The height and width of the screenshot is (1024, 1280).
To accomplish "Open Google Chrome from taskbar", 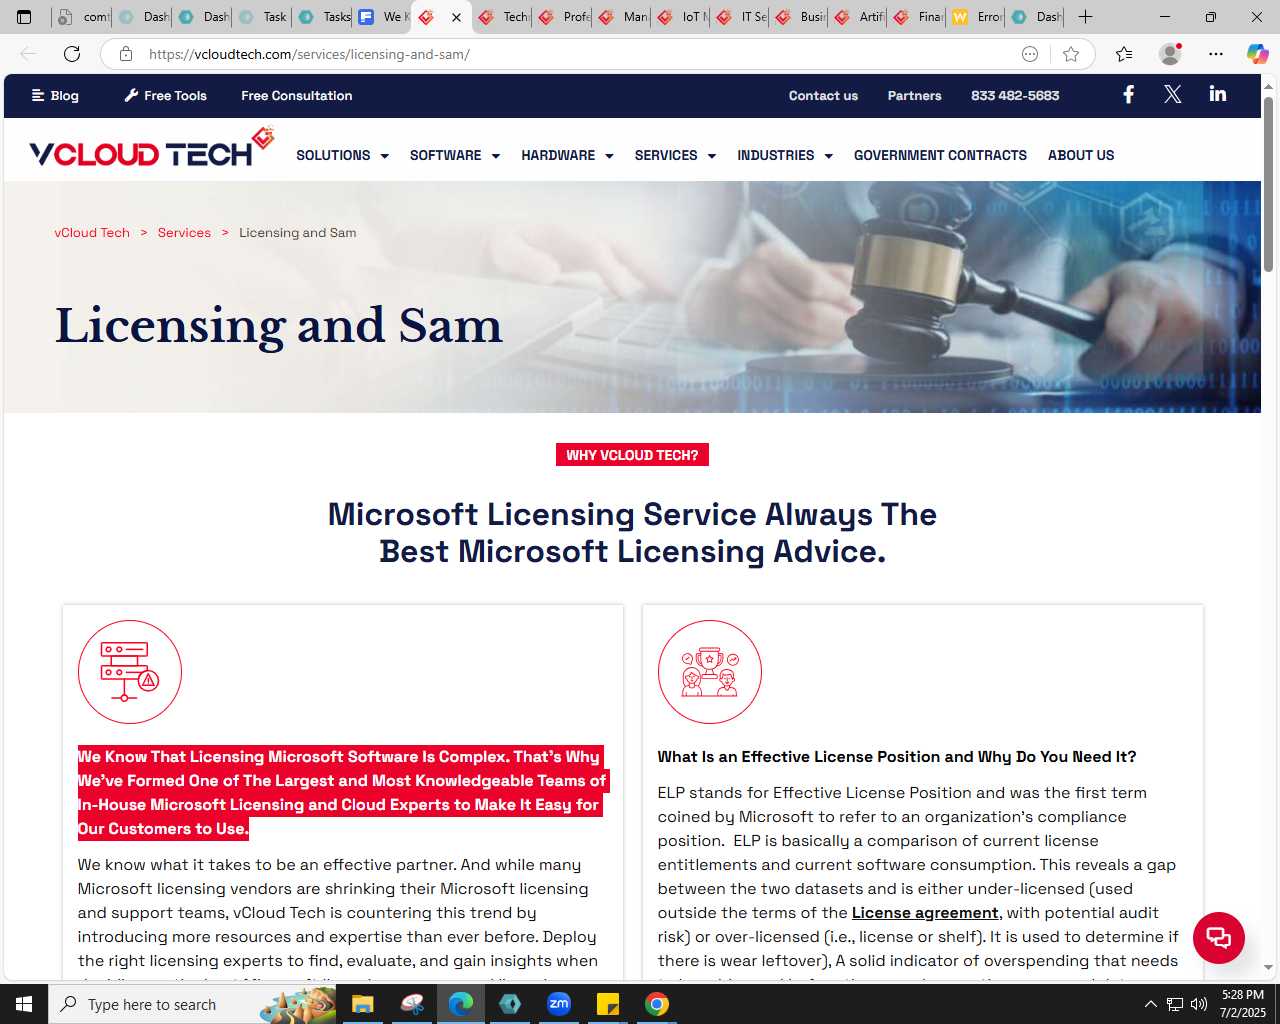I will (657, 1004).
